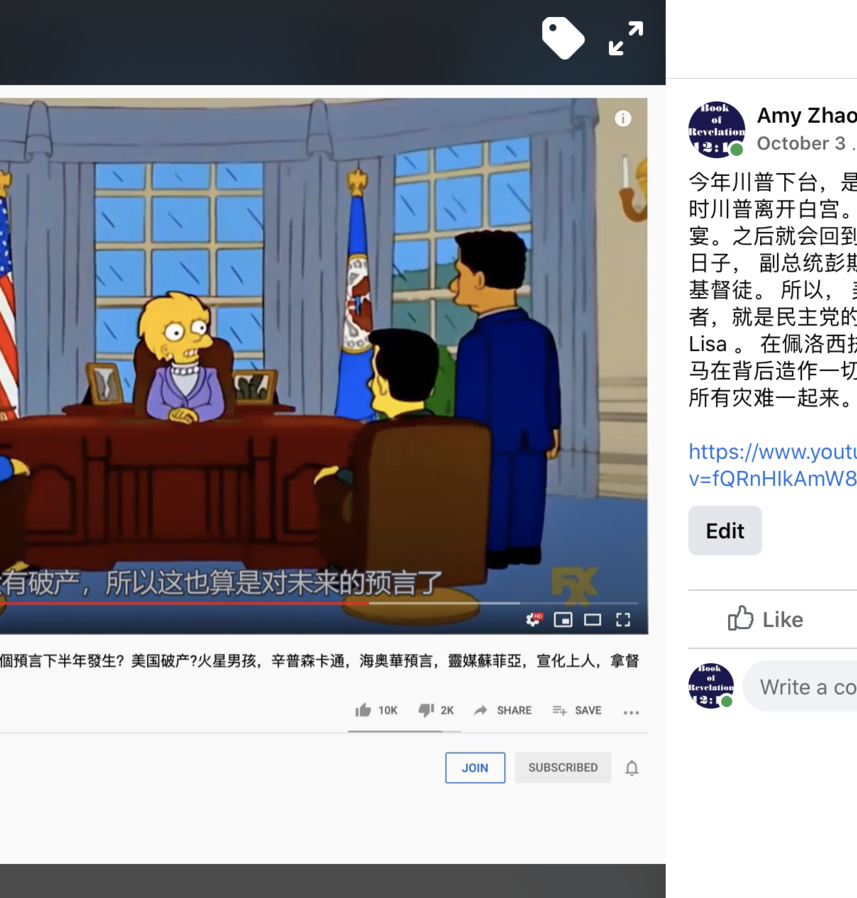Viewport: 857px width, 898px height.
Task: Switch to theater mode icon
Action: click(592, 620)
